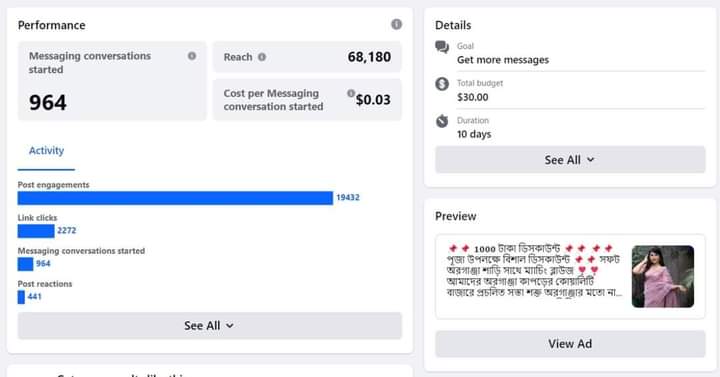Select the 964 conversations started card

tap(112, 81)
